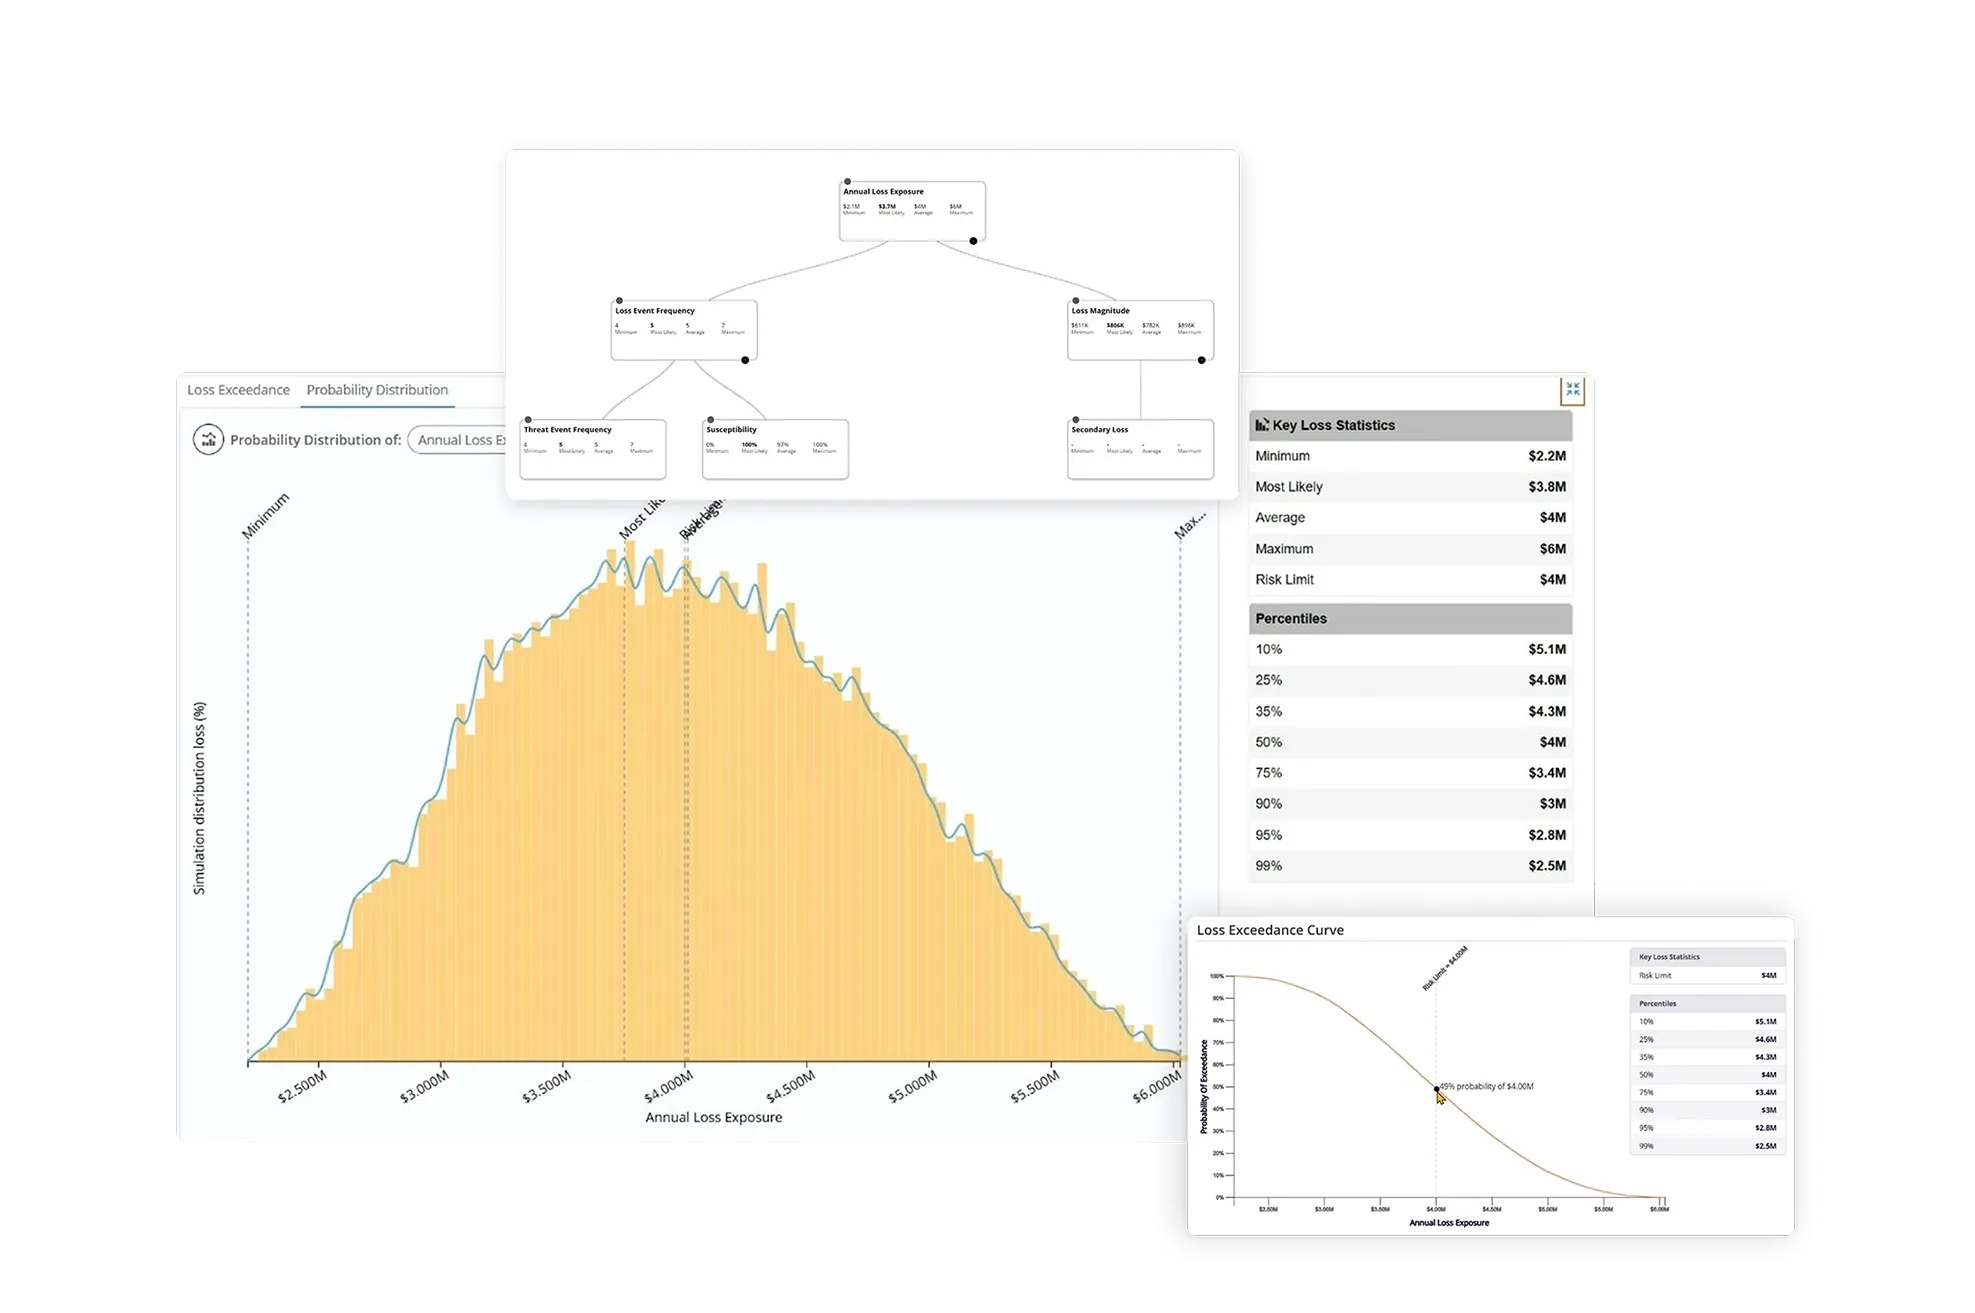Screen dimensions: 1975x1313
Task: Click the chart icon beside Probability Distribution of
Action: pos(208,440)
